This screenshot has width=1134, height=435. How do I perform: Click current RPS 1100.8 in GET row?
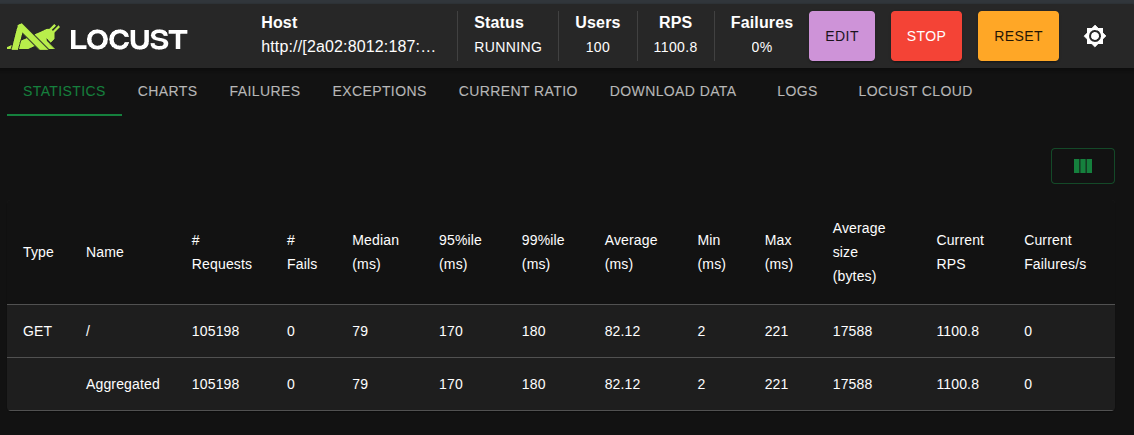(x=958, y=331)
